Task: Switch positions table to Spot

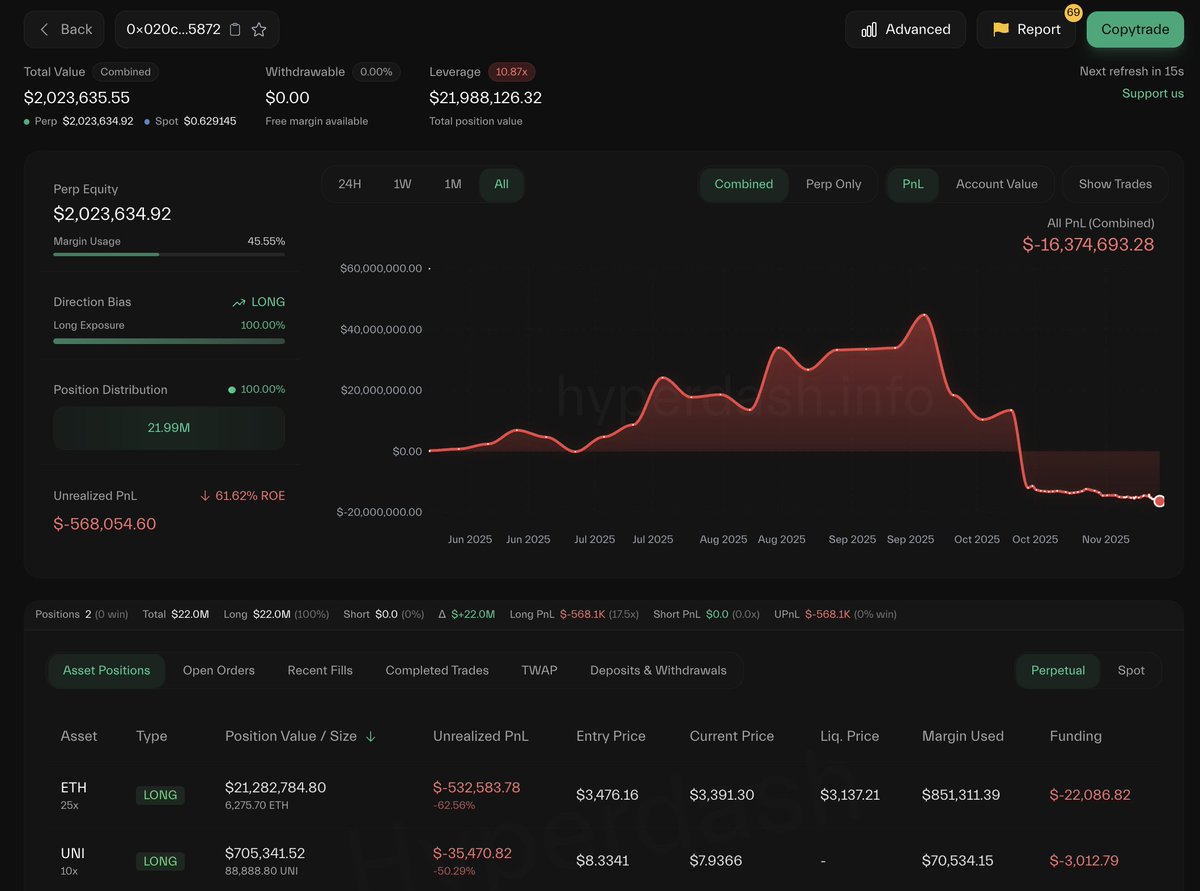Action: coord(1131,670)
